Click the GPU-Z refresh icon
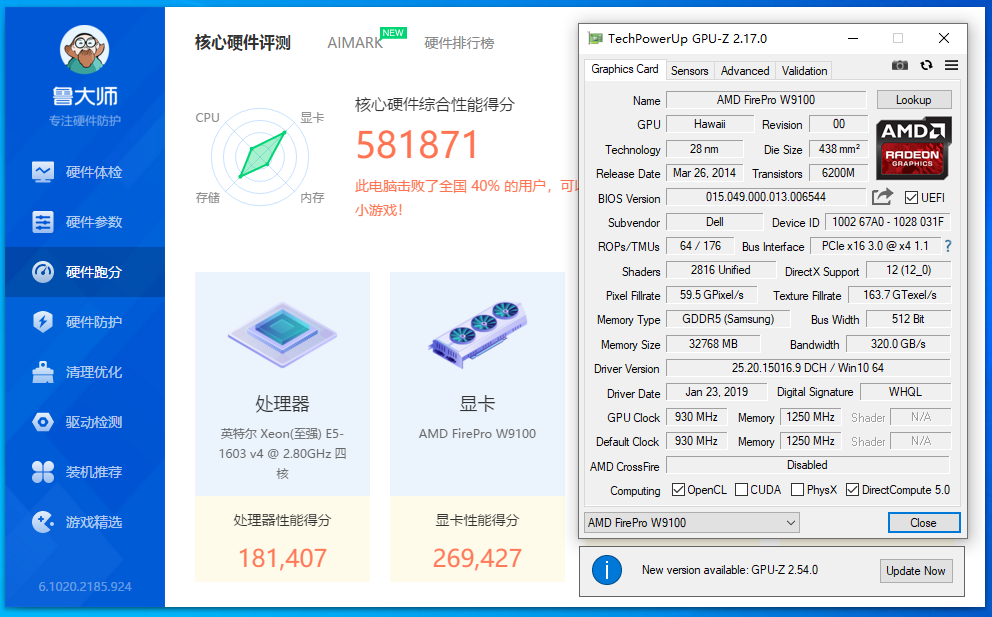This screenshot has height=617, width=992. pos(926,65)
